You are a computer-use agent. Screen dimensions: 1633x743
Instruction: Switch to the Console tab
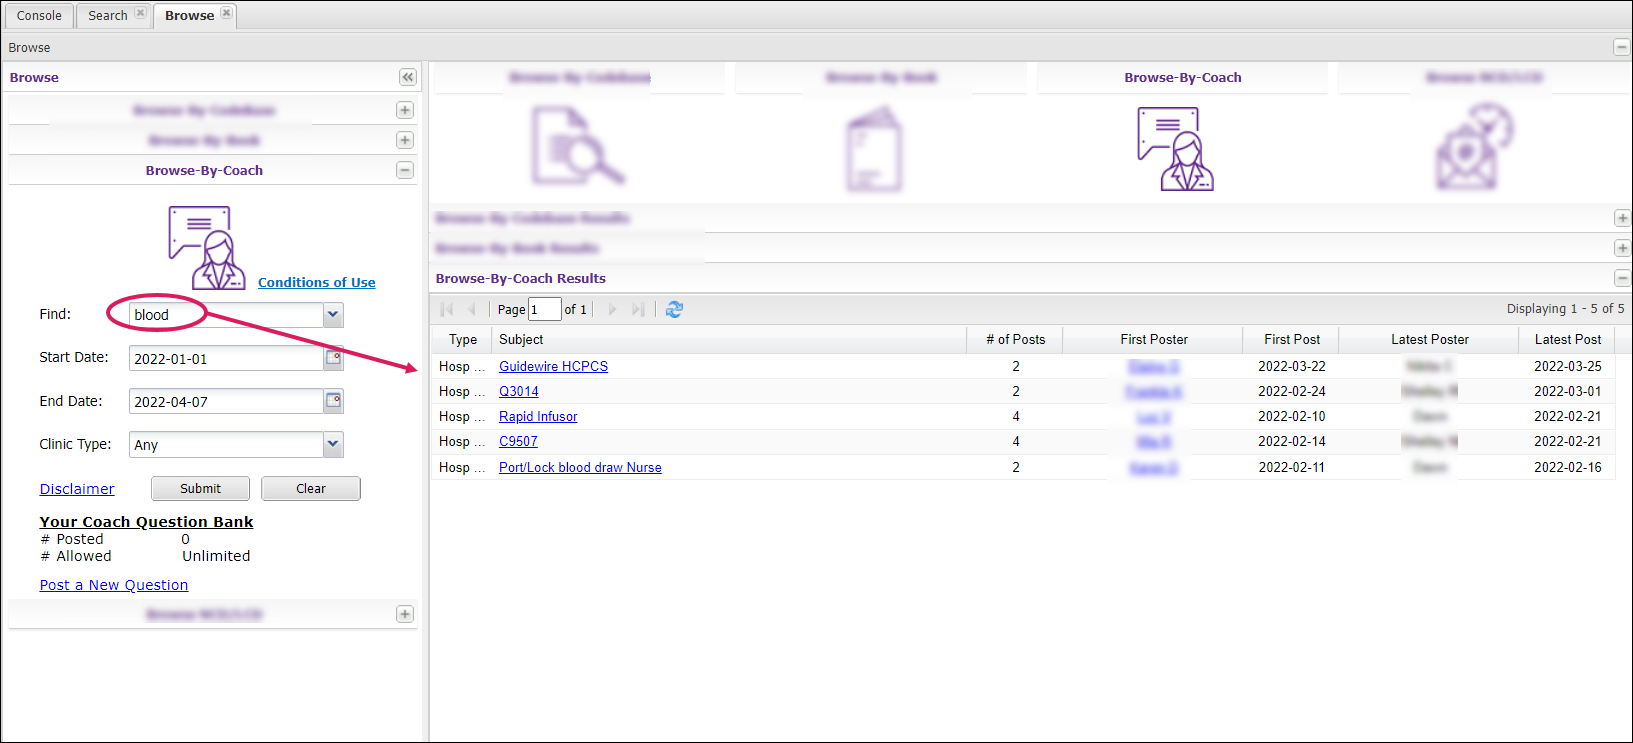tap(39, 15)
